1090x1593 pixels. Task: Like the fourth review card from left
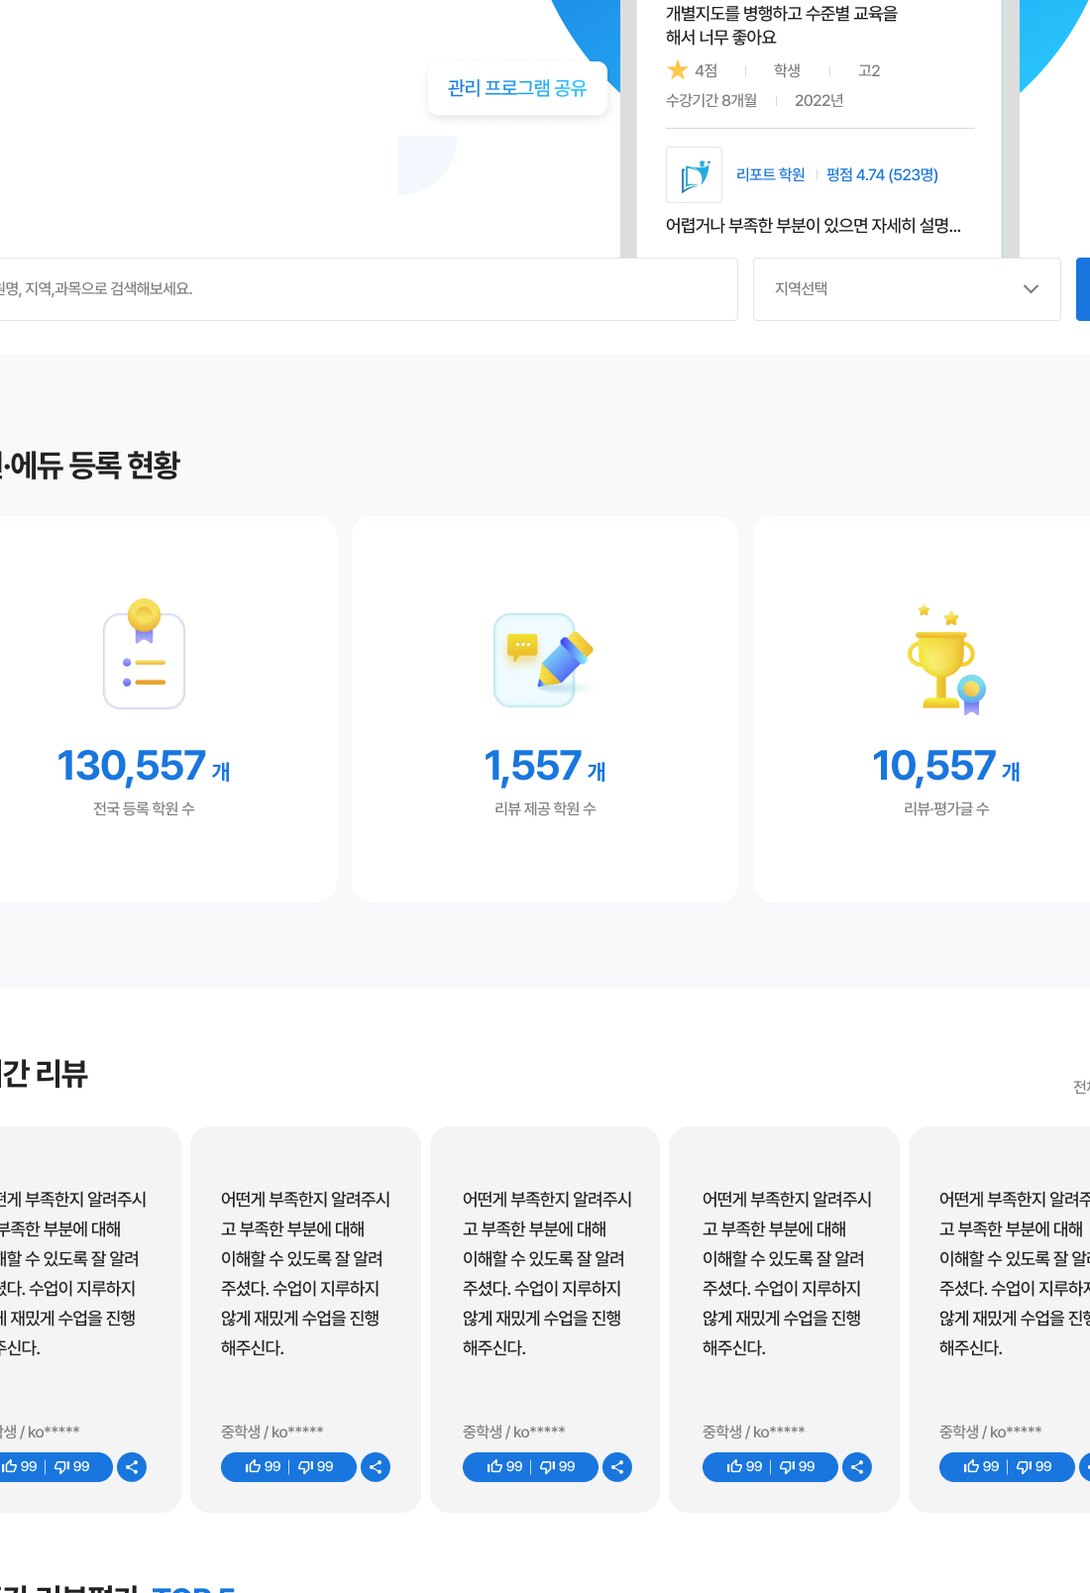click(x=745, y=1466)
